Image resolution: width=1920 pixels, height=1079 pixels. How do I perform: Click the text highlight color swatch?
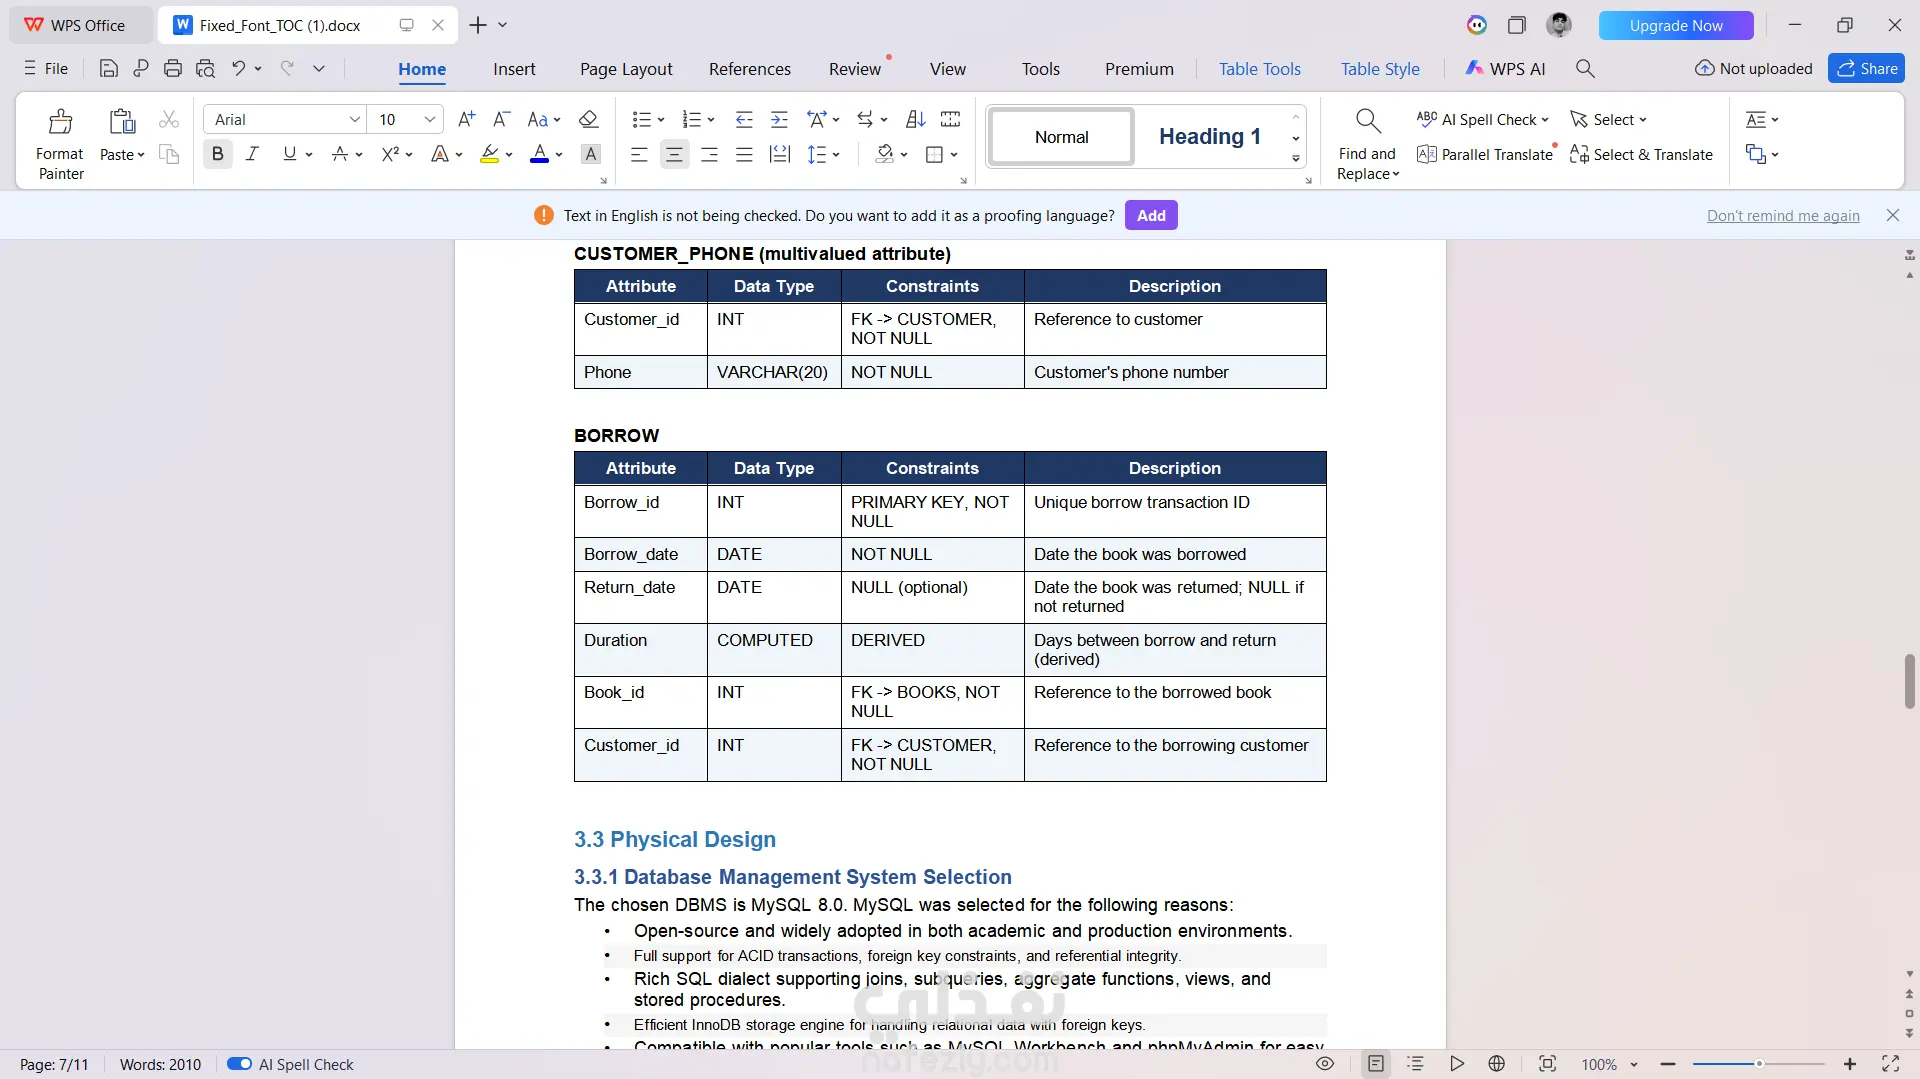pos(489,154)
